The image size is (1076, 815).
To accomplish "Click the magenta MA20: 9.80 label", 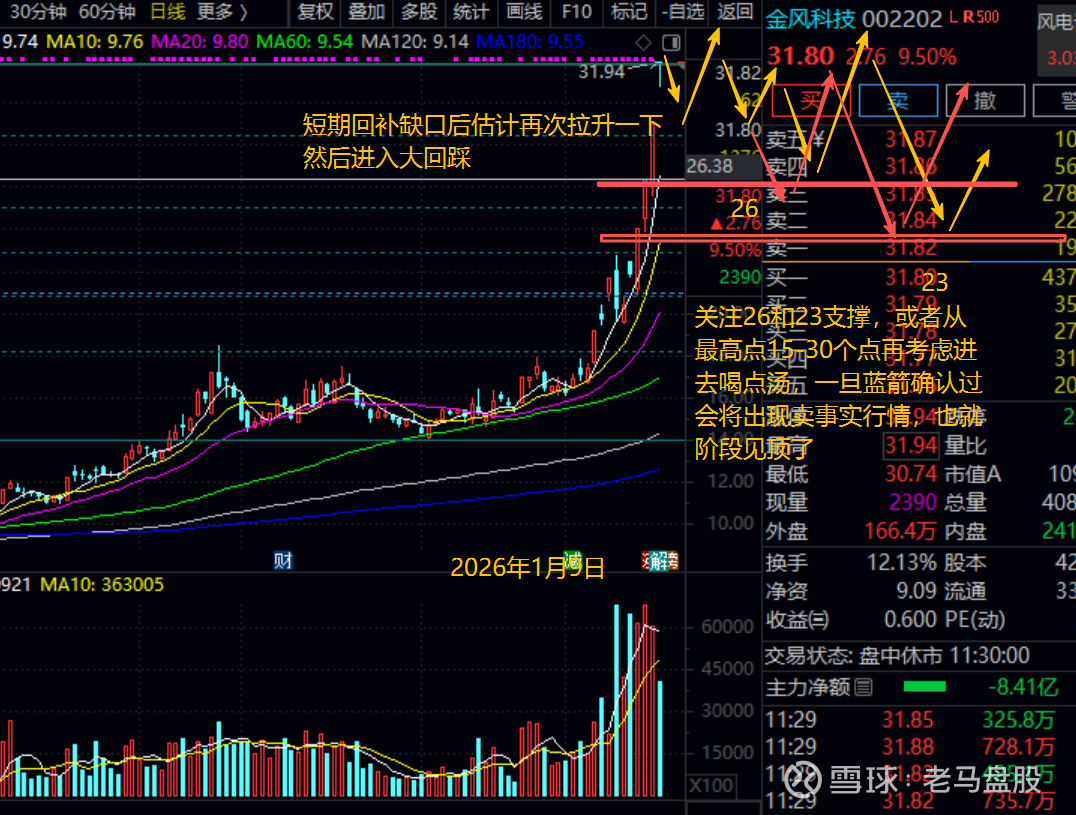I will 199,42.
